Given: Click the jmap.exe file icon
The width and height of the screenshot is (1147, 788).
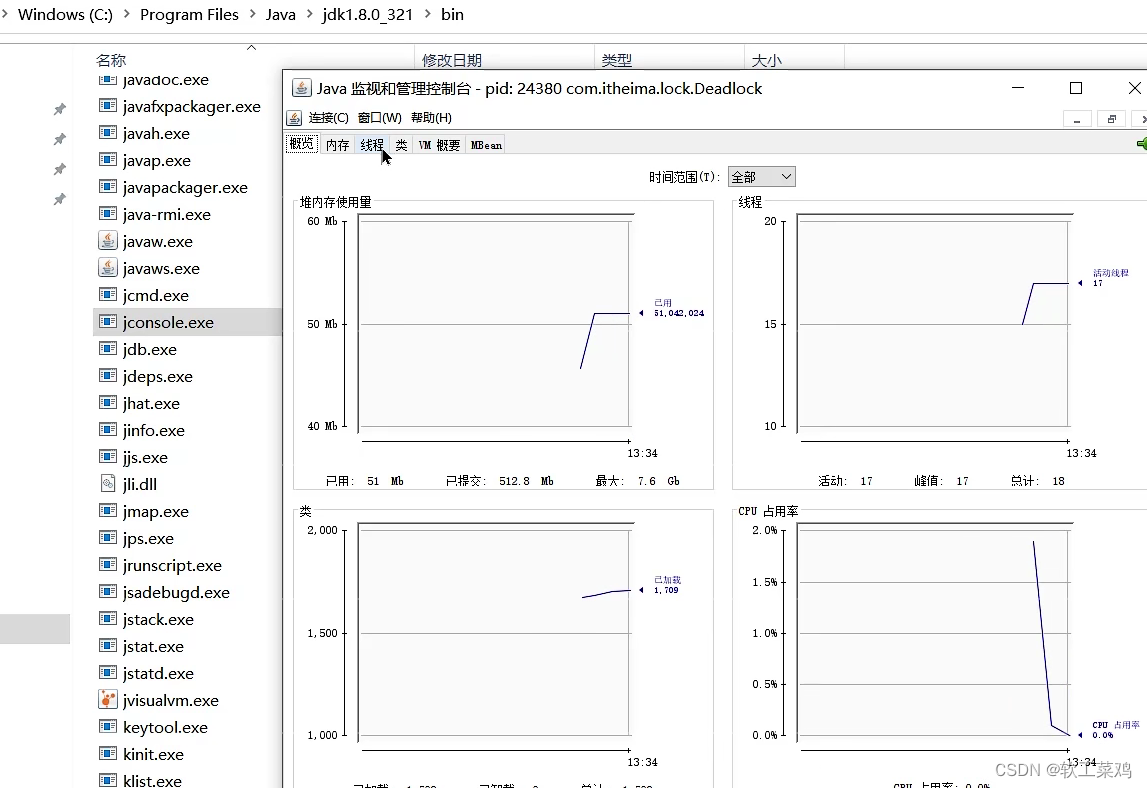Looking at the screenshot, I should coord(108,511).
